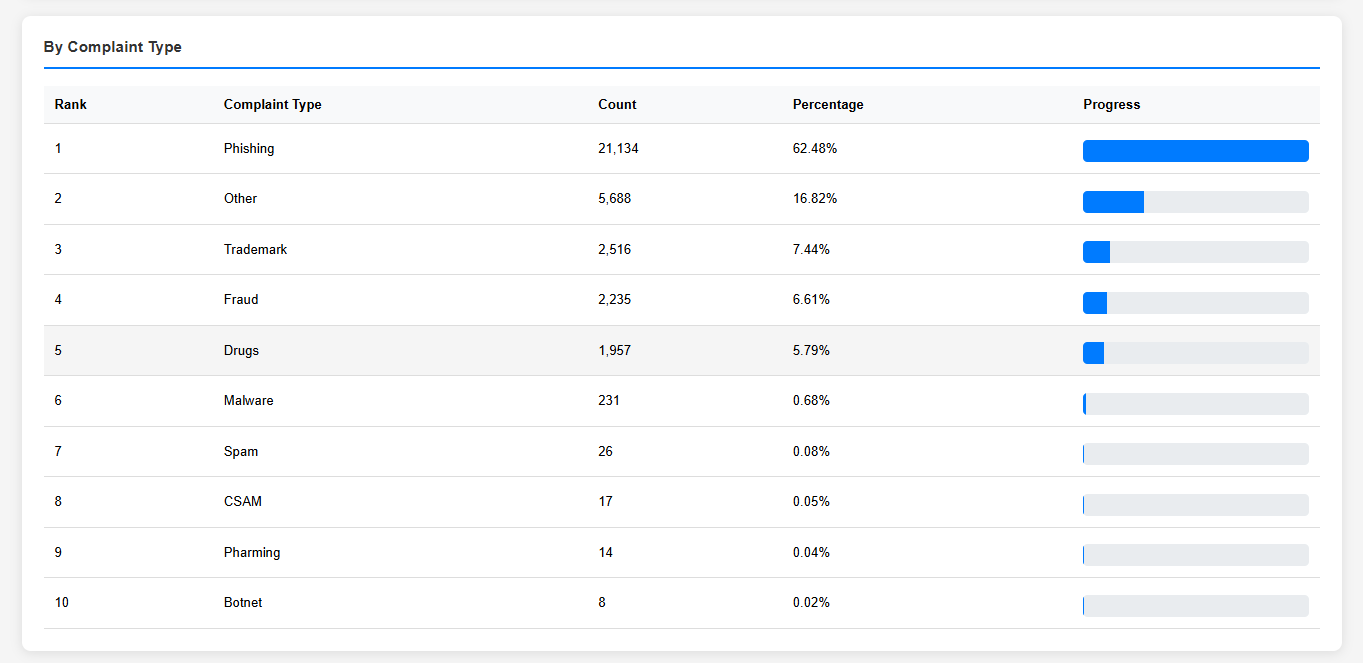
Task: Click the Phishing count 21,134
Action: pos(618,149)
